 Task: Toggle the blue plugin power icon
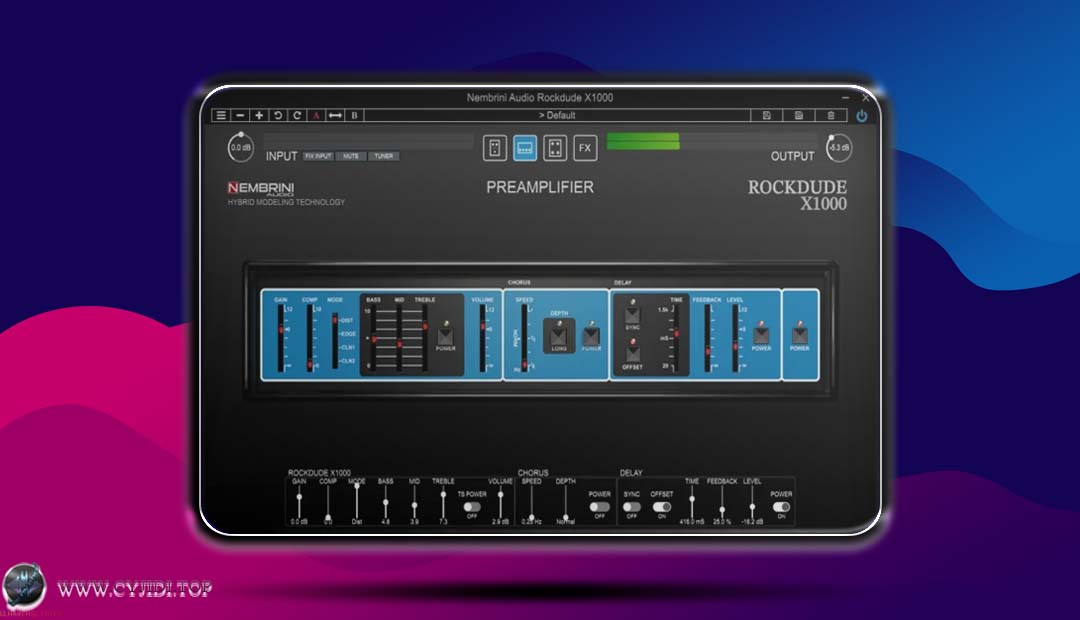862,116
